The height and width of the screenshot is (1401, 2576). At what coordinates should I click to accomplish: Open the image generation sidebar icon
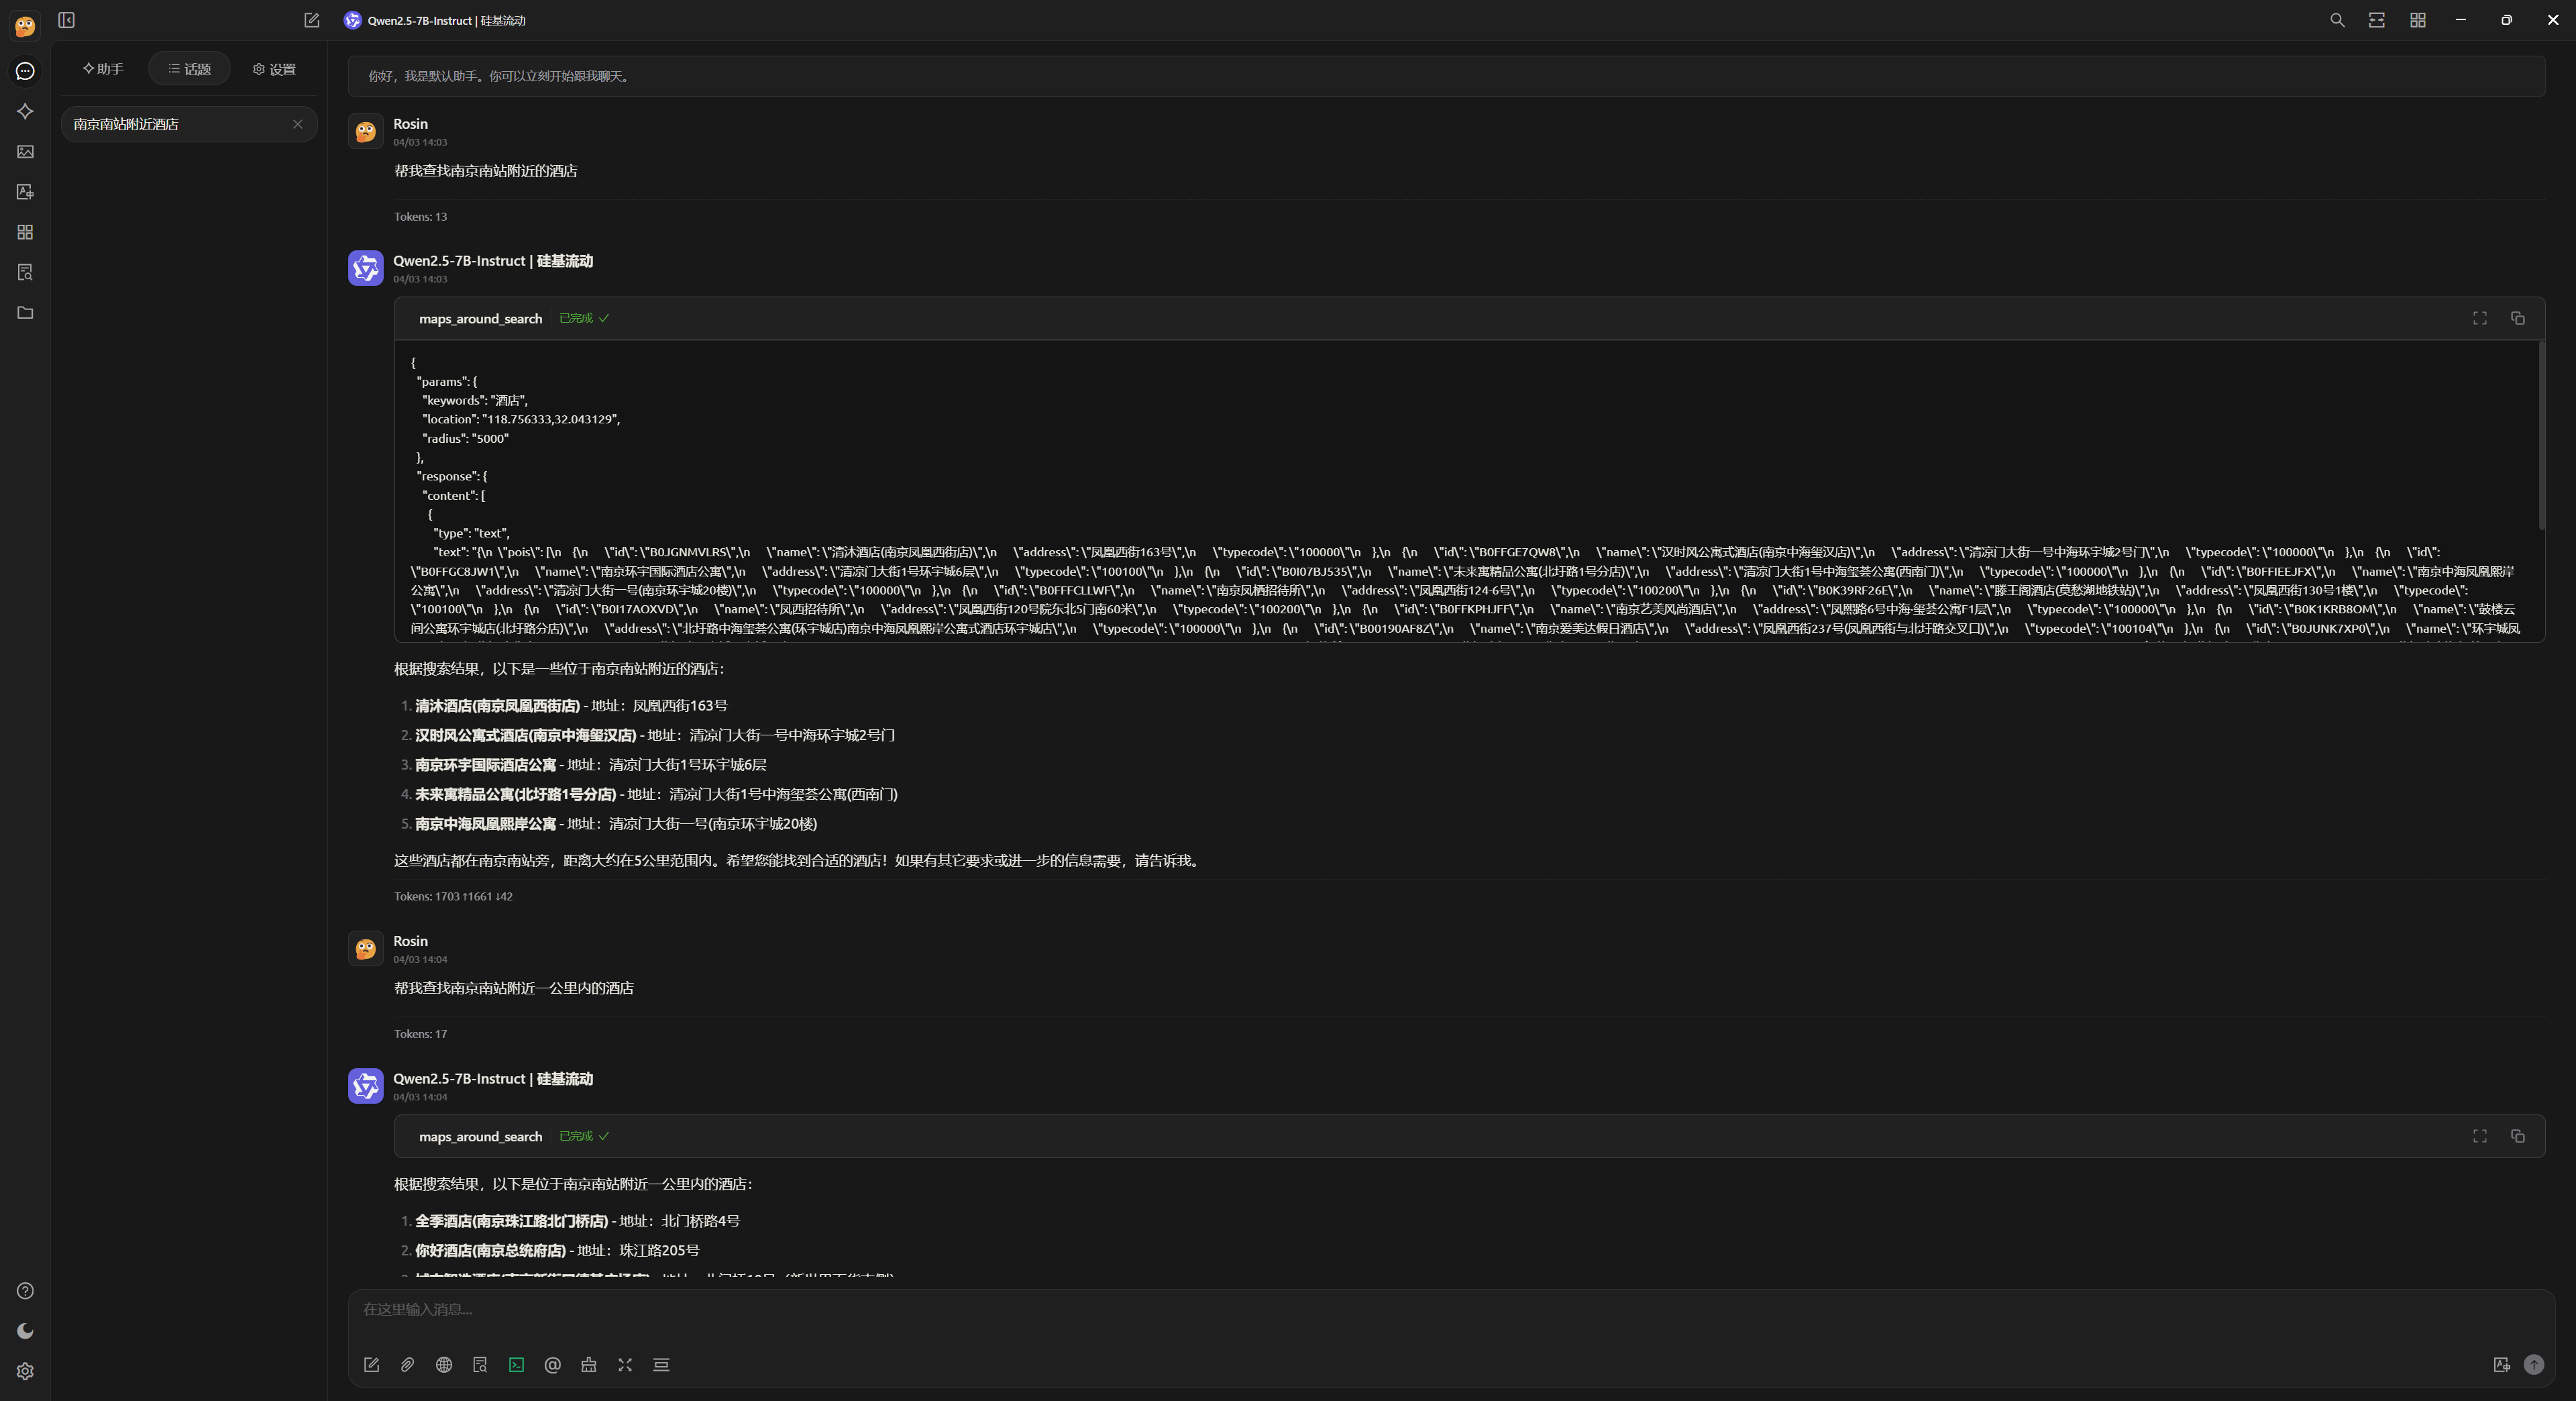point(25,152)
